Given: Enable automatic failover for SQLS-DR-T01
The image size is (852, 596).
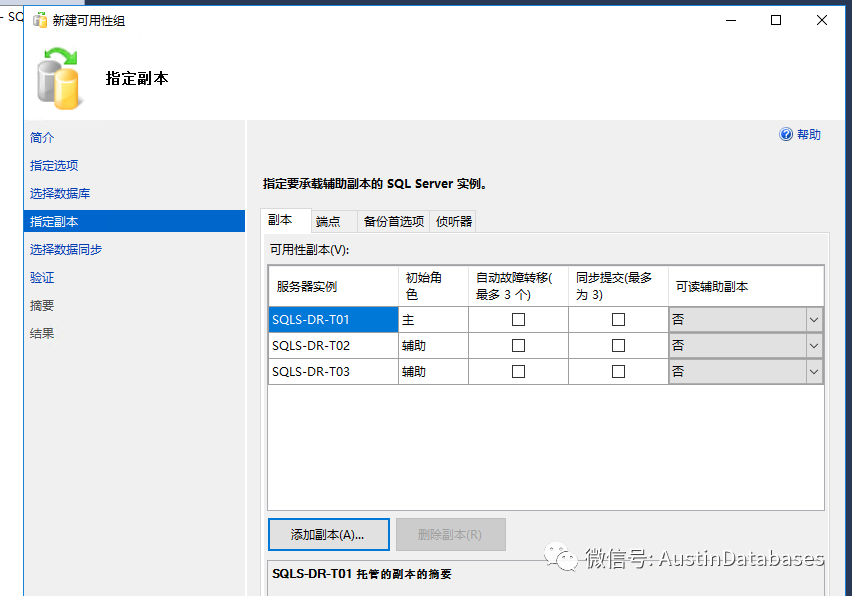Looking at the screenshot, I should pos(518,319).
